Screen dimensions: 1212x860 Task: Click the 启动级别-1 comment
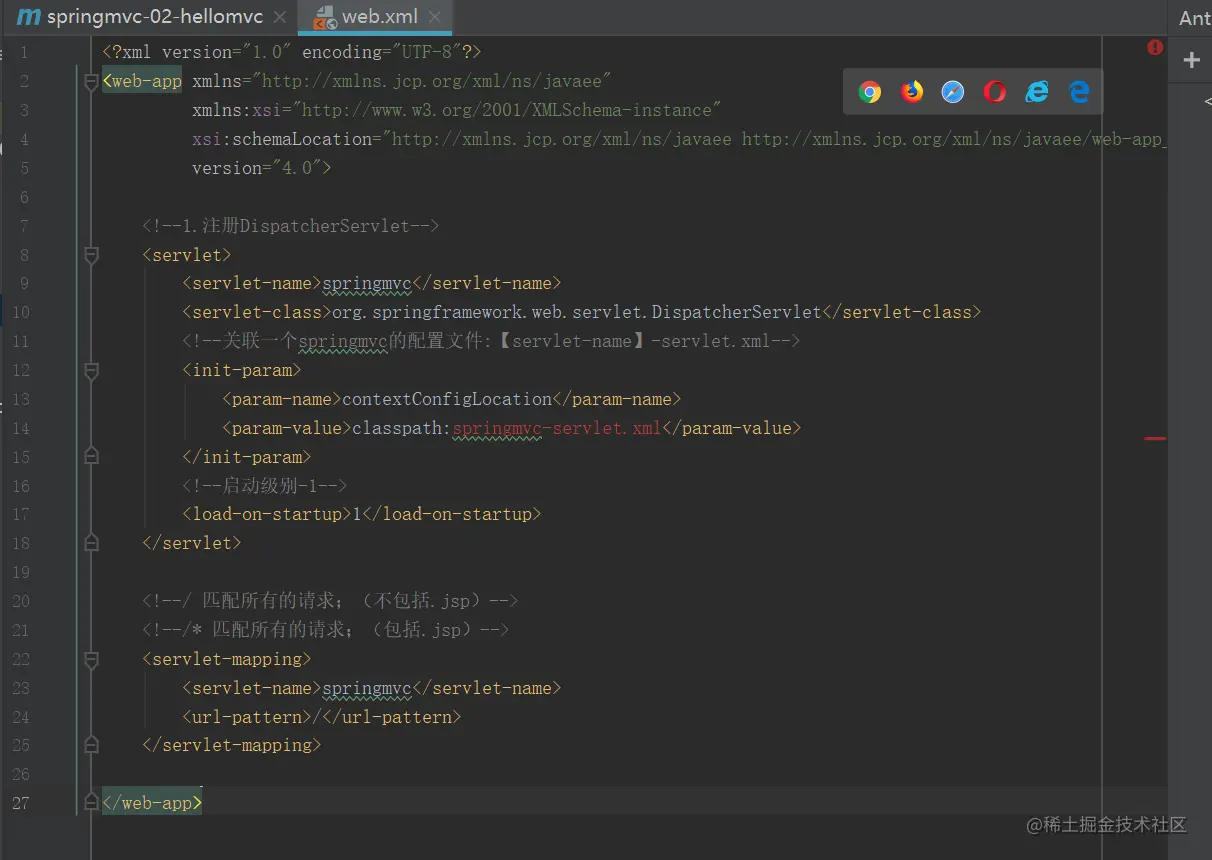click(x=265, y=486)
